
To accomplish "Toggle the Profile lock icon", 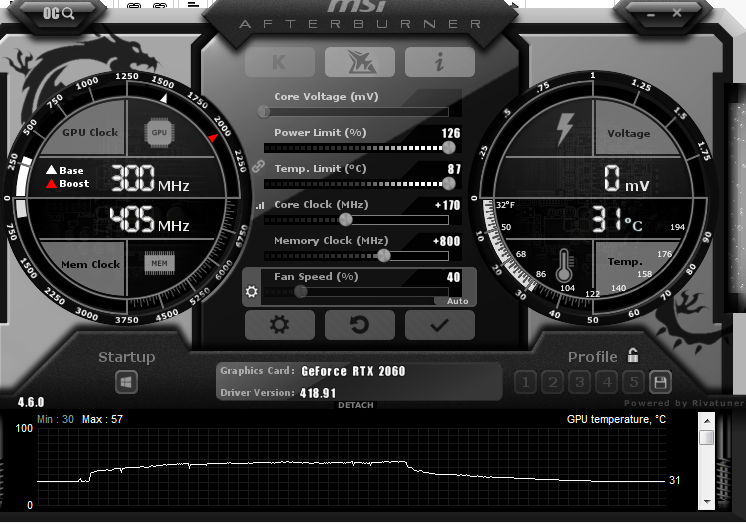I will [x=632, y=355].
